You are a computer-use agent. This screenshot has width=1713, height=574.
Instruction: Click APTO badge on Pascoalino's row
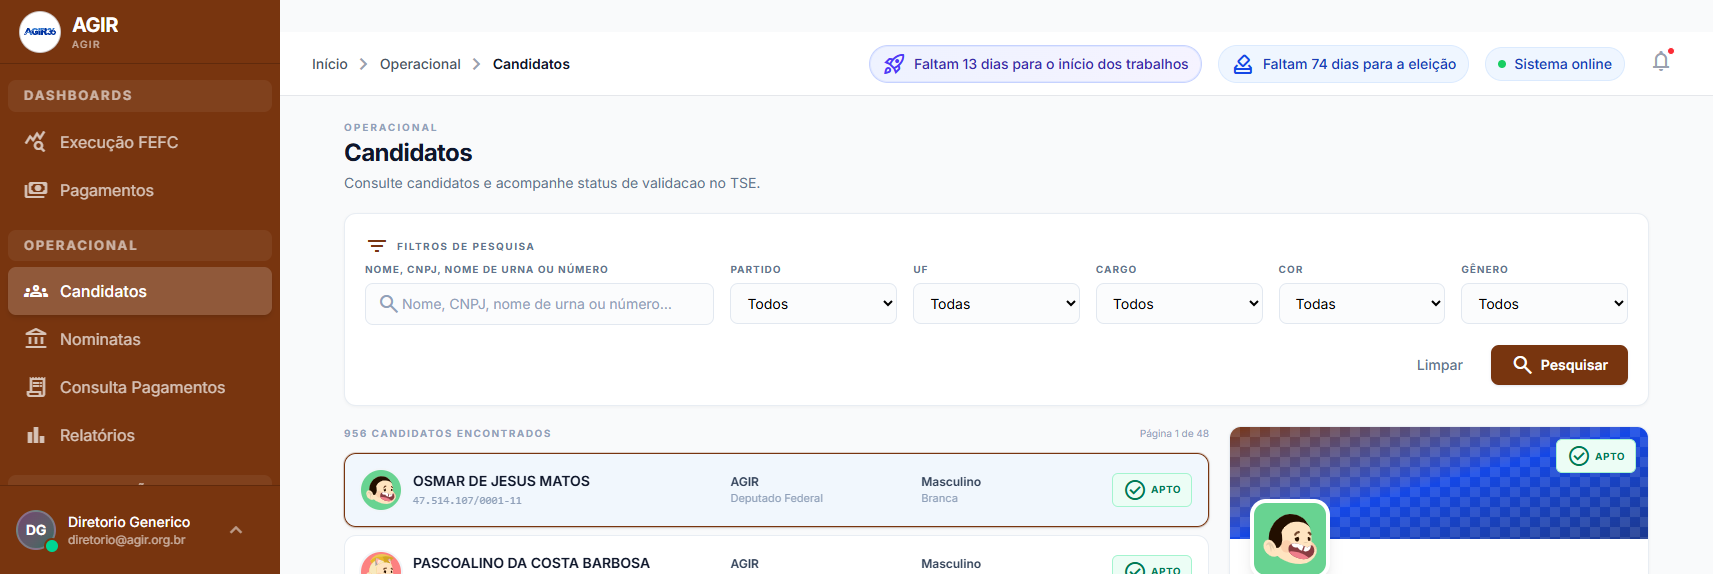[1152, 566]
